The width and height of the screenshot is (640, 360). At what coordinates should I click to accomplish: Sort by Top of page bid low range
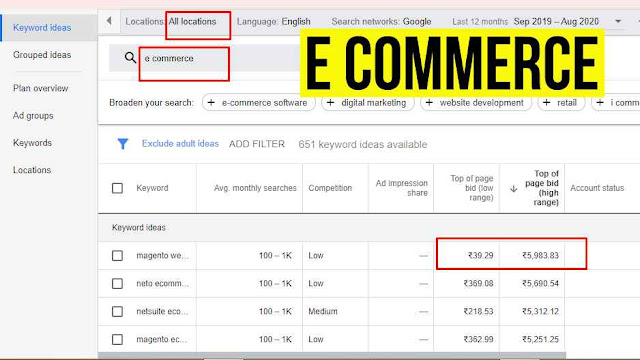471,188
